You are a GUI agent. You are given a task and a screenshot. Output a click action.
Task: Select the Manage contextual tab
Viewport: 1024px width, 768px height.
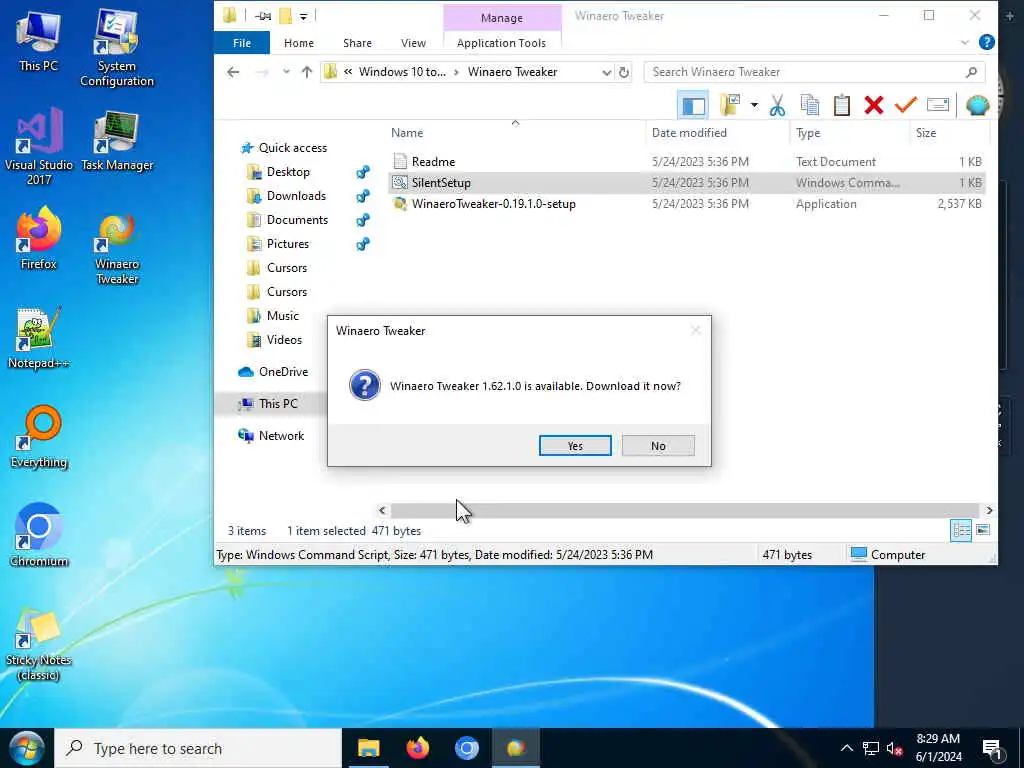502,18
